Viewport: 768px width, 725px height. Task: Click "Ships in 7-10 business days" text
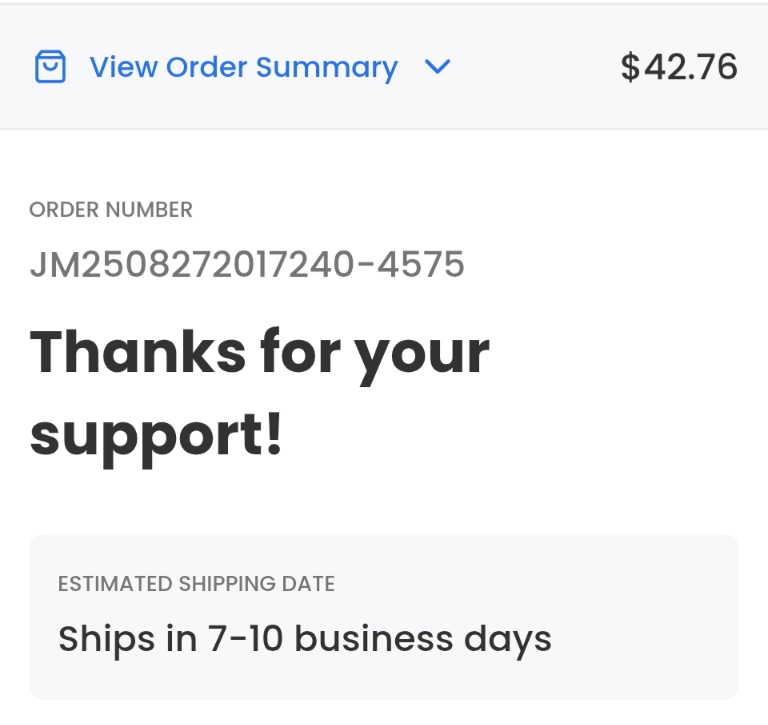pos(305,638)
